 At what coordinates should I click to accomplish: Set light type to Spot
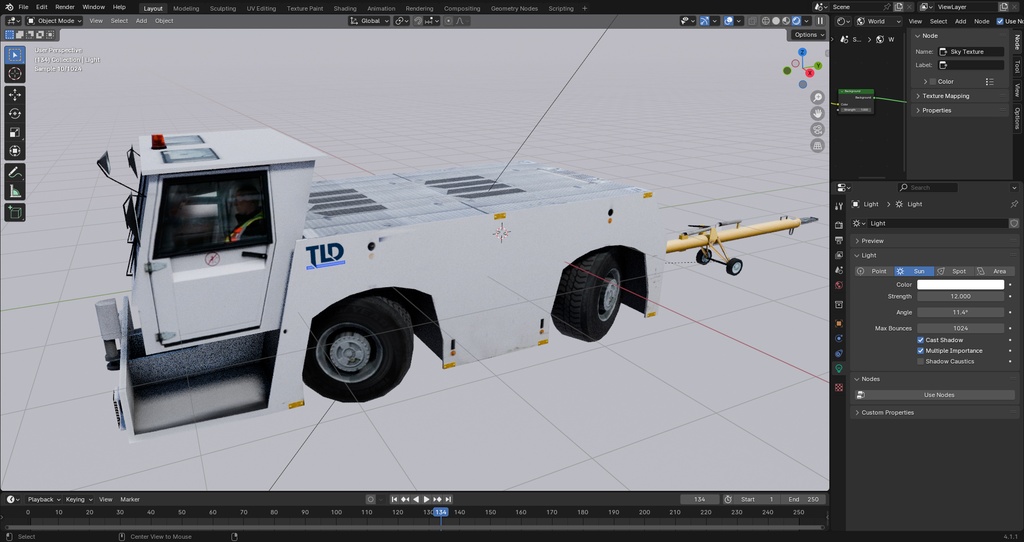(954, 271)
